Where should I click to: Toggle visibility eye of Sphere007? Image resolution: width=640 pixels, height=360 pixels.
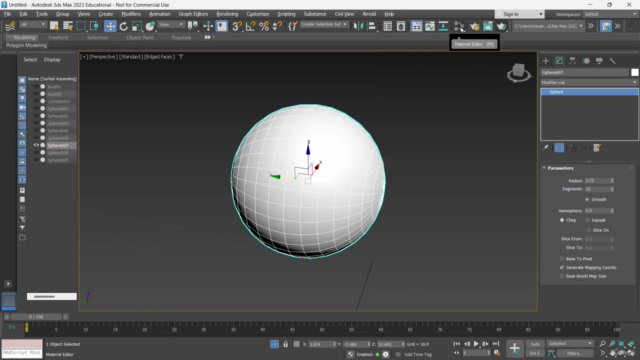(36, 145)
